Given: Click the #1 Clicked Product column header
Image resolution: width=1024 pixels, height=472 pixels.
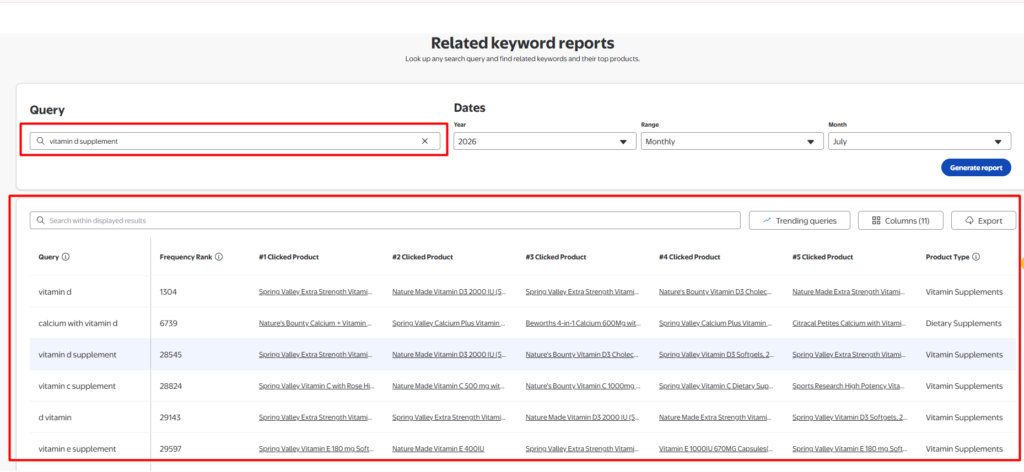Looking at the screenshot, I should (x=289, y=257).
